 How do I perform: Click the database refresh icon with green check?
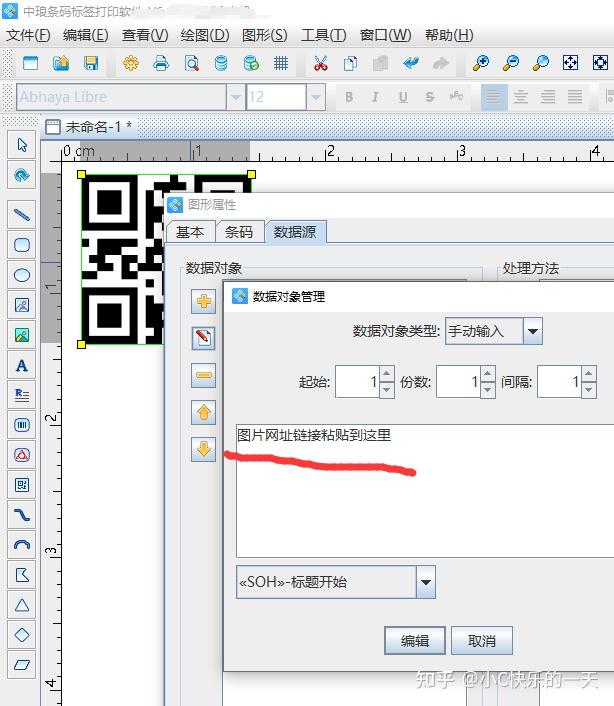[251, 63]
